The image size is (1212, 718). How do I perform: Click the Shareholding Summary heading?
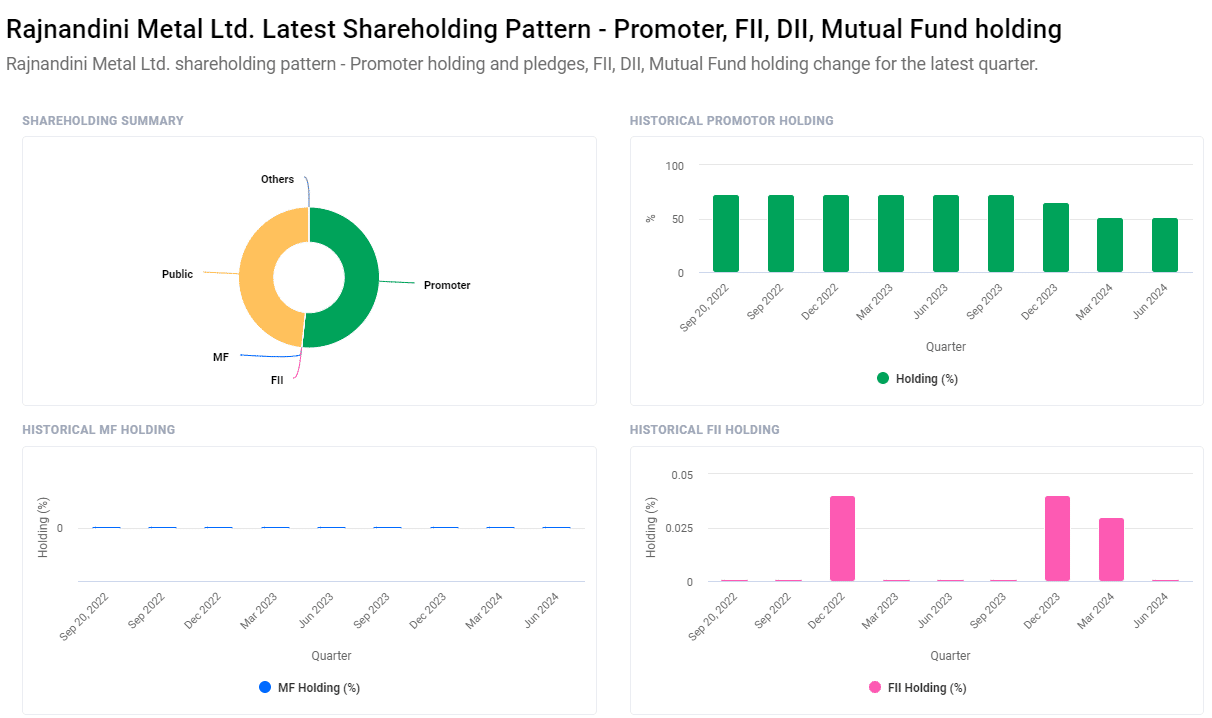tap(103, 121)
